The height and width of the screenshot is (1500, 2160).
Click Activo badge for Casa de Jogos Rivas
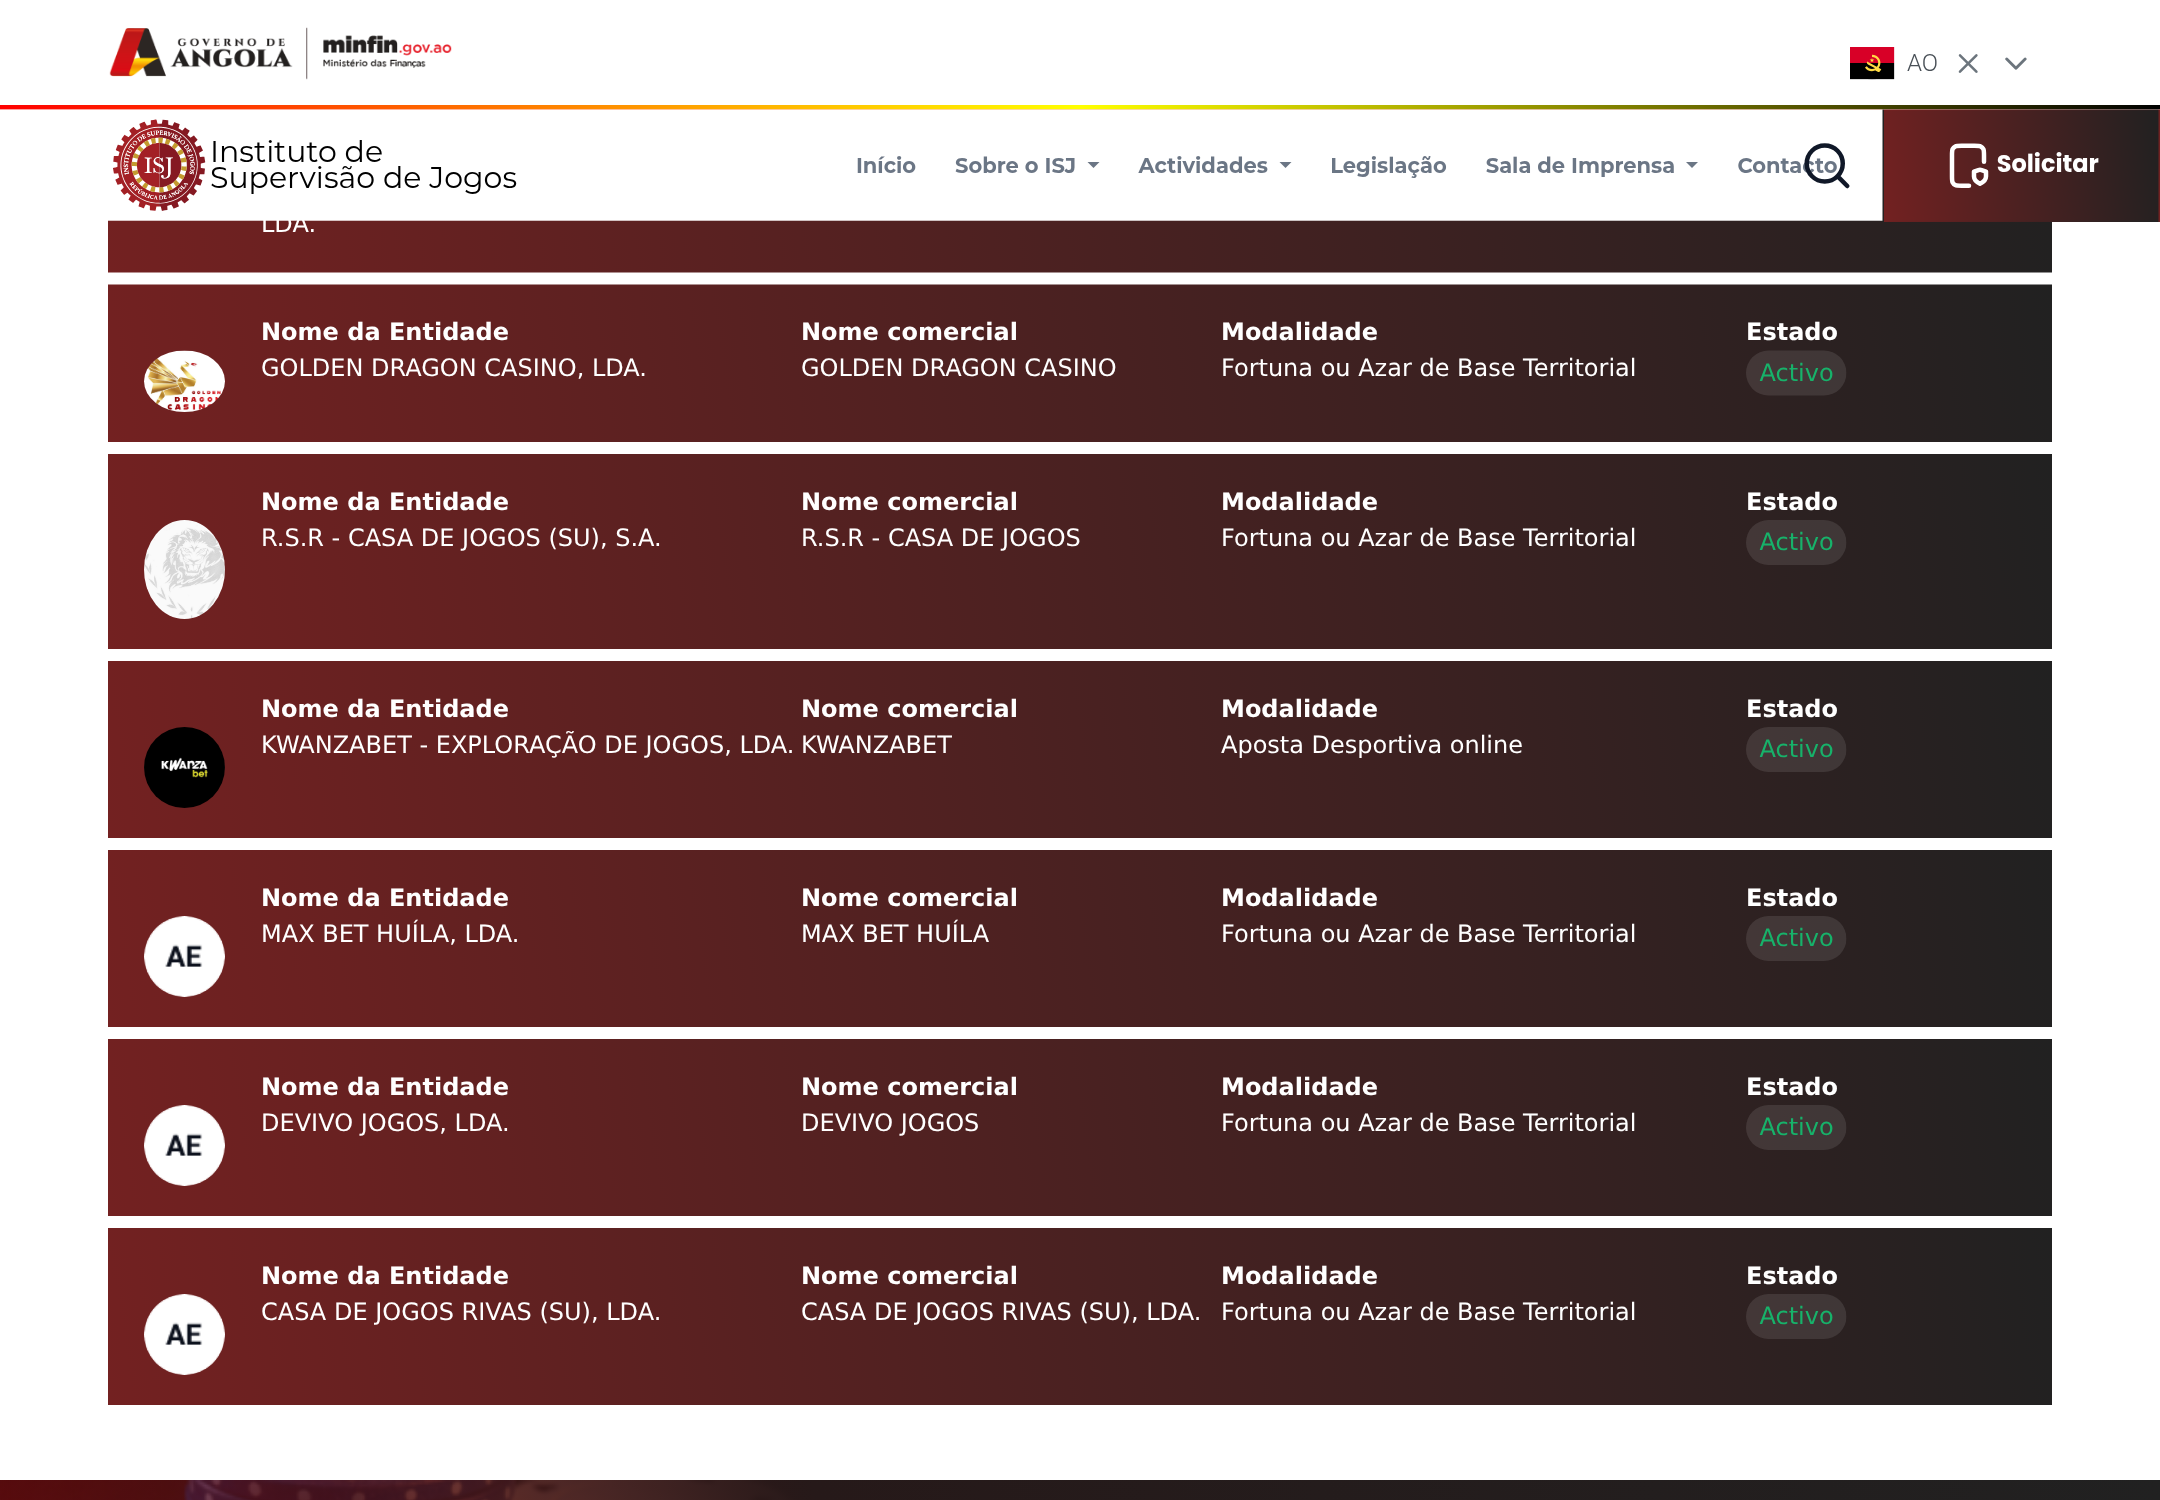coord(1796,1316)
